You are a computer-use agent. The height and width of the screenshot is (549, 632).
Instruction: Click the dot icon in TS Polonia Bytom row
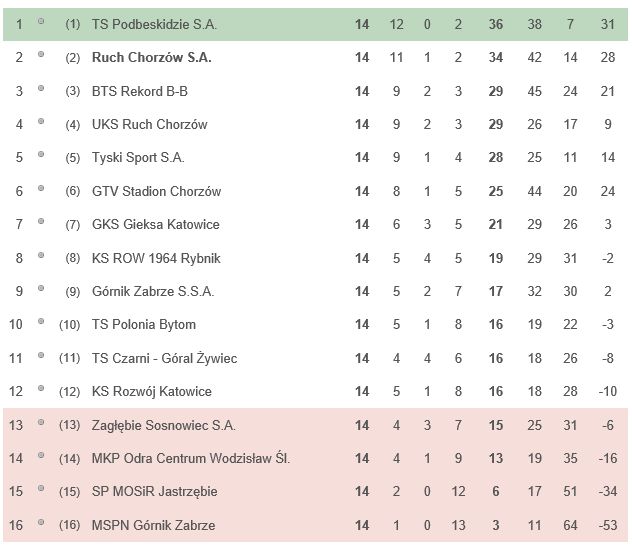[41, 321]
